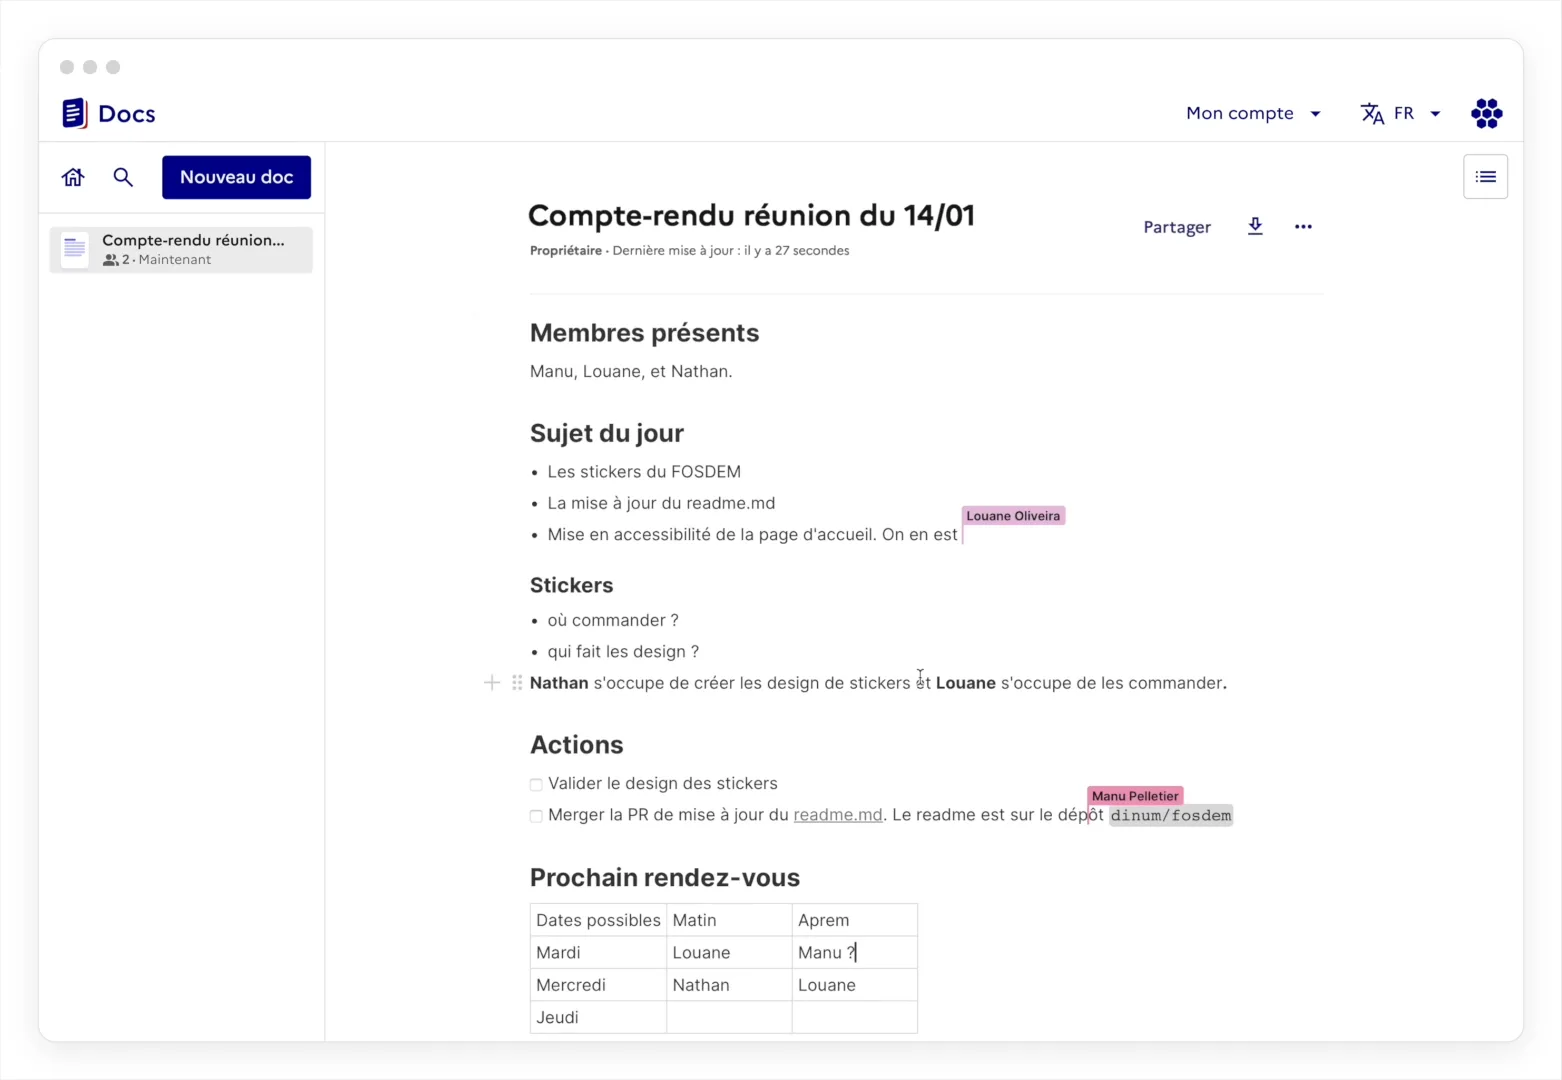Screen dimensions: 1562x1080
Task: Open the FR language selector
Action: (1400, 113)
